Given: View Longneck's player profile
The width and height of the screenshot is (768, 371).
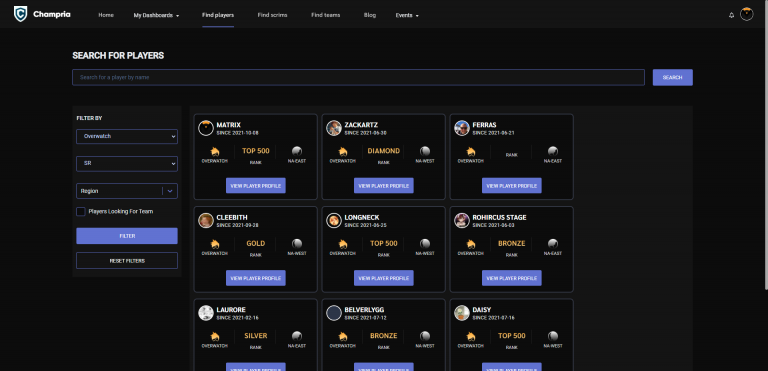Looking at the screenshot, I should (384, 278).
